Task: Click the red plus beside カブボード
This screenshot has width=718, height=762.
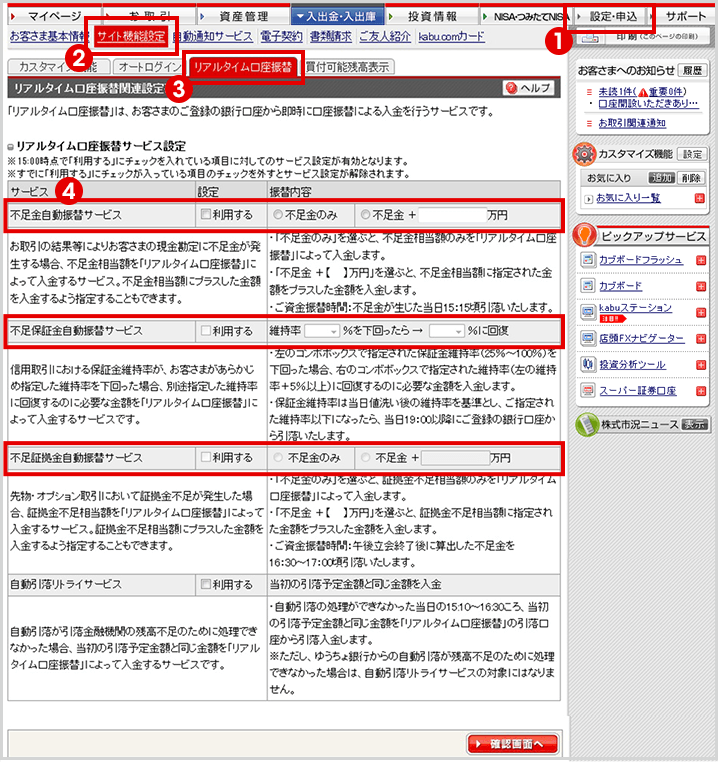Action: tap(701, 286)
